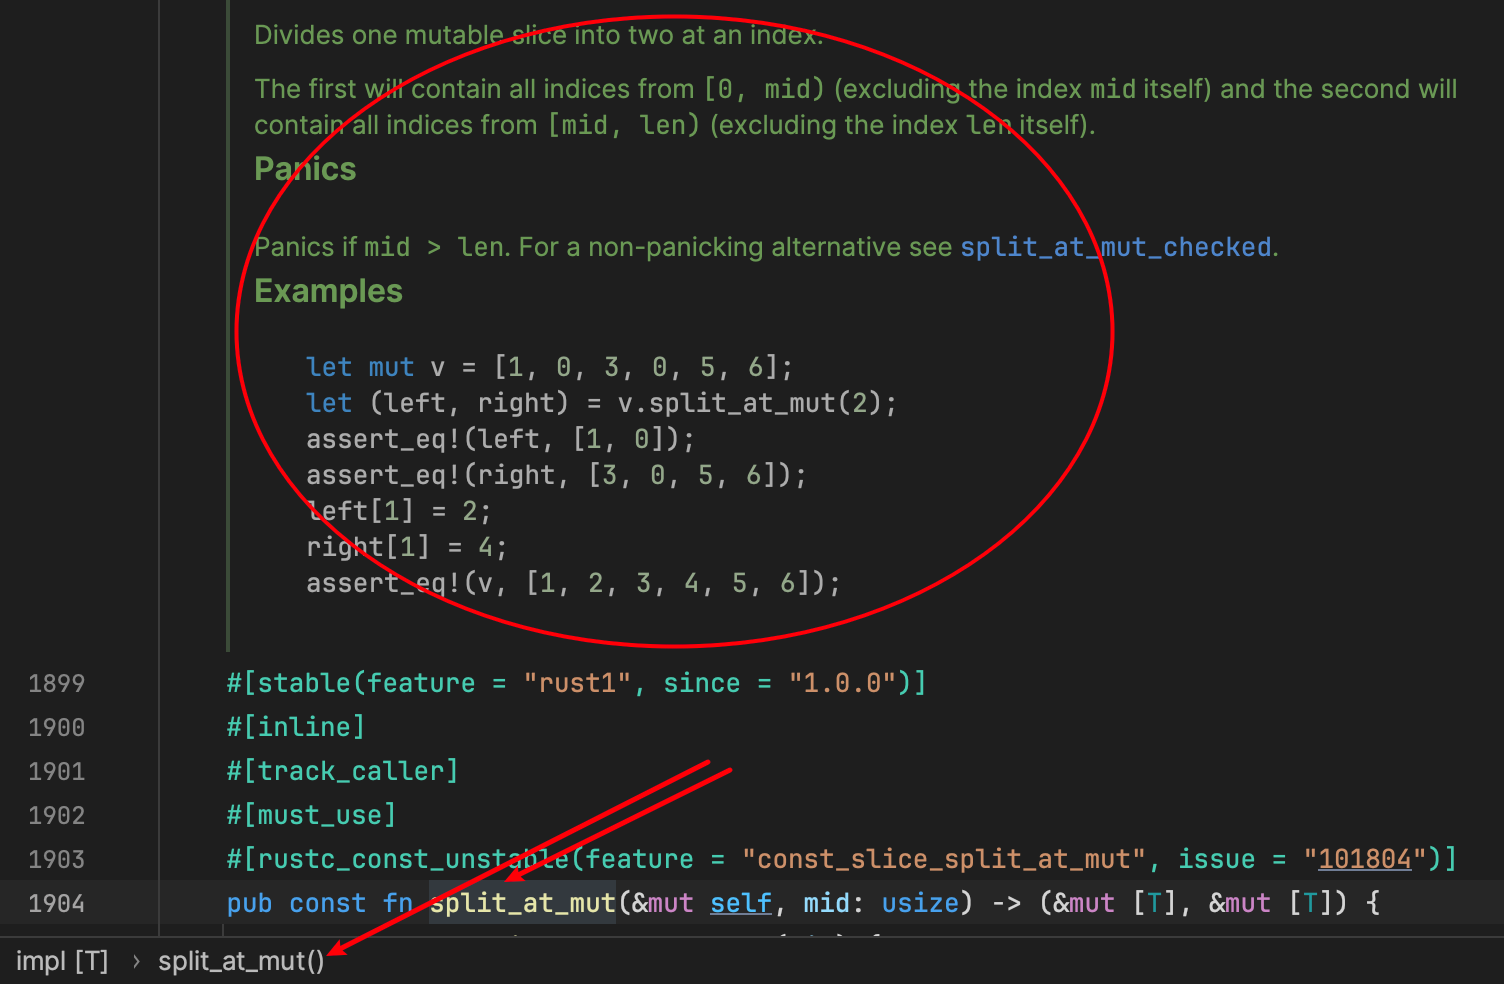
Task: Click the split_at_mut function name on line 1904
Action: pos(523,903)
